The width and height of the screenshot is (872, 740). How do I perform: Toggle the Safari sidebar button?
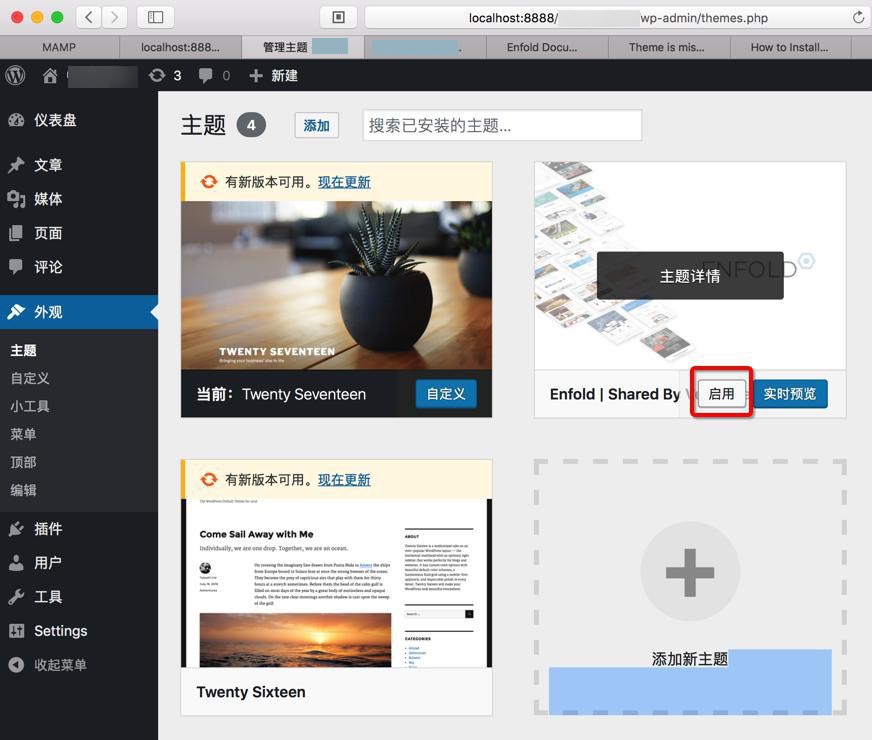tap(155, 17)
